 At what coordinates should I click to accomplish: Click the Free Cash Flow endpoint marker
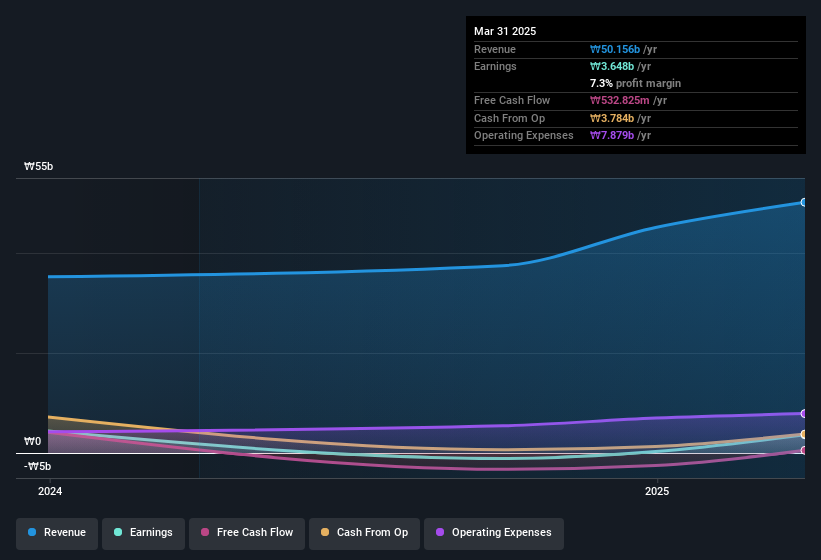click(x=804, y=450)
